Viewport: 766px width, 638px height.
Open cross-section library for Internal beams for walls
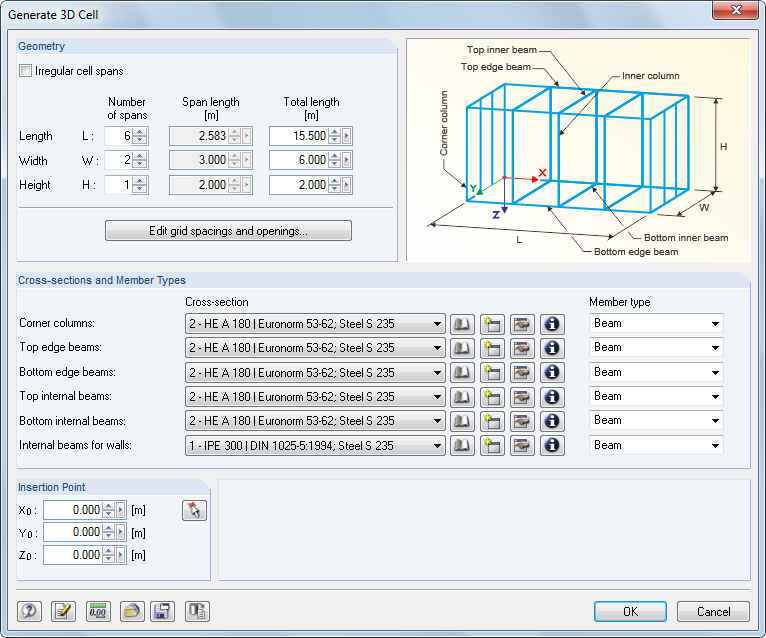tap(462, 446)
